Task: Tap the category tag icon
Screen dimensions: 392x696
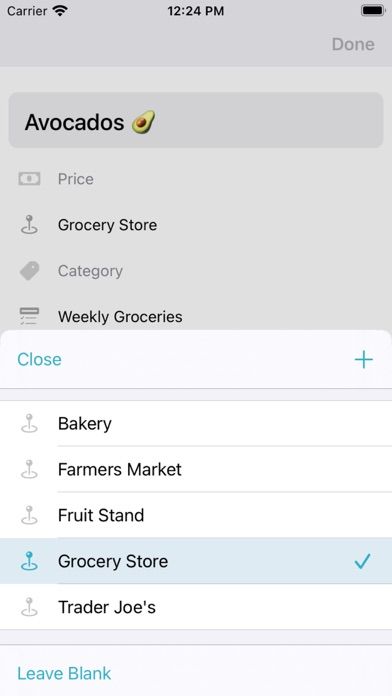Action: (x=29, y=271)
